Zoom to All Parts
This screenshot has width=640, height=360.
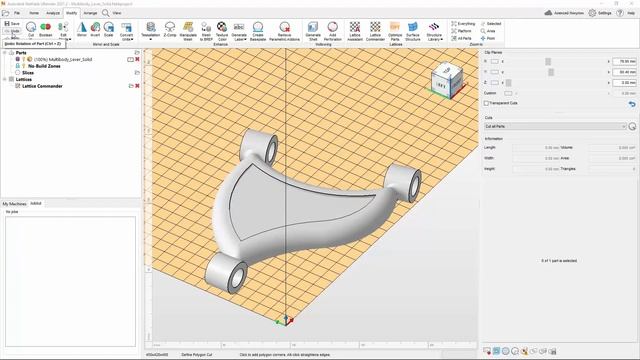point(461,38)
